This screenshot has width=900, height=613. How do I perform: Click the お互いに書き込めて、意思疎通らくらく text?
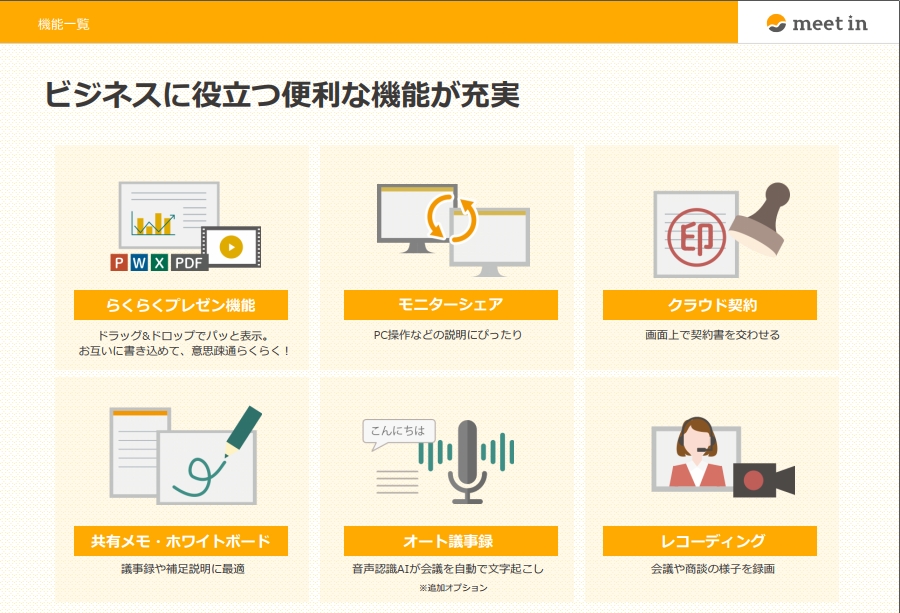point(184,351)
